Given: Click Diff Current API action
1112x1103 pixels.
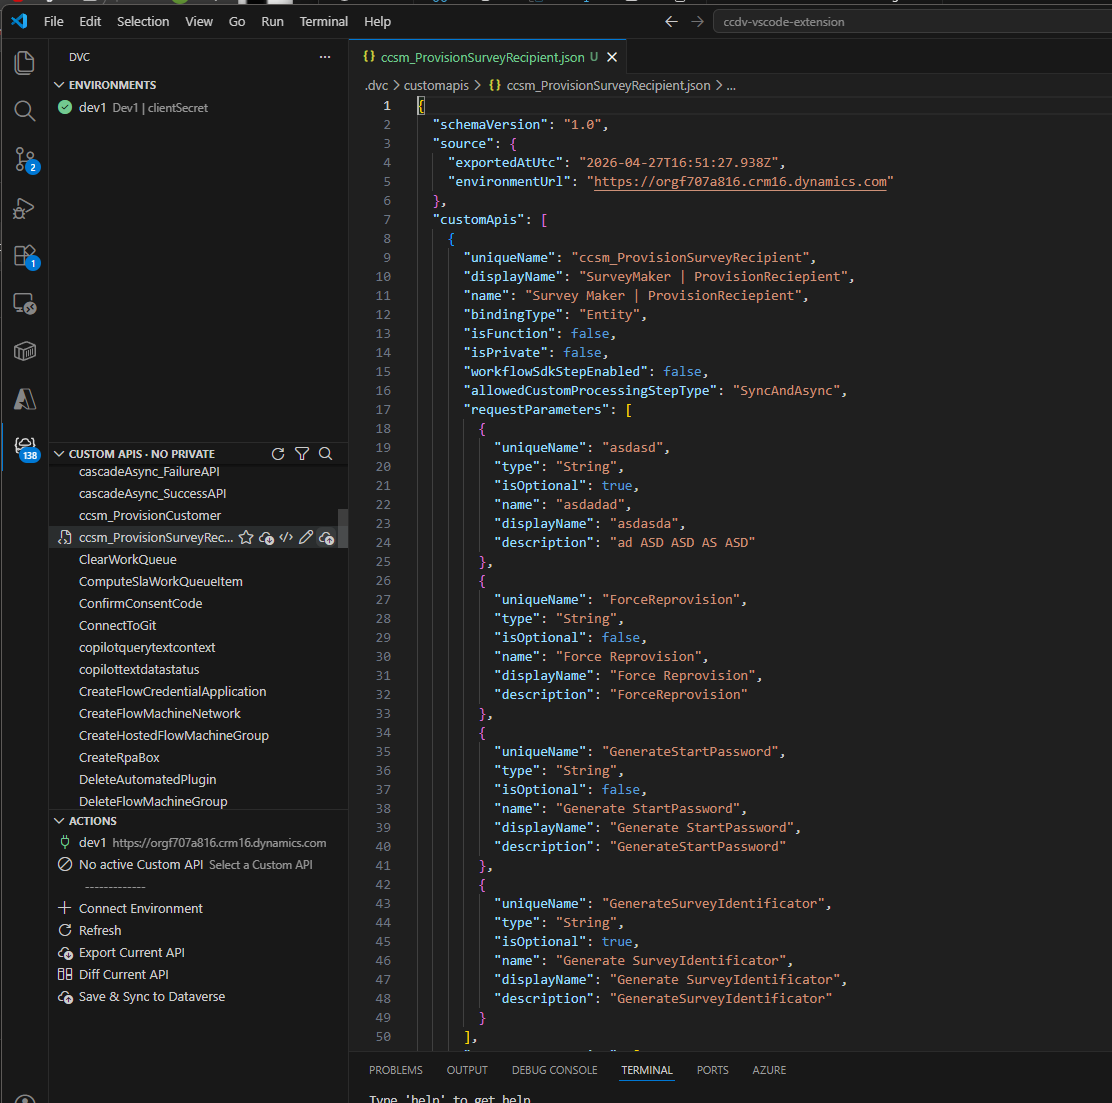Looking at the screenshot, I should click(123, 975).
